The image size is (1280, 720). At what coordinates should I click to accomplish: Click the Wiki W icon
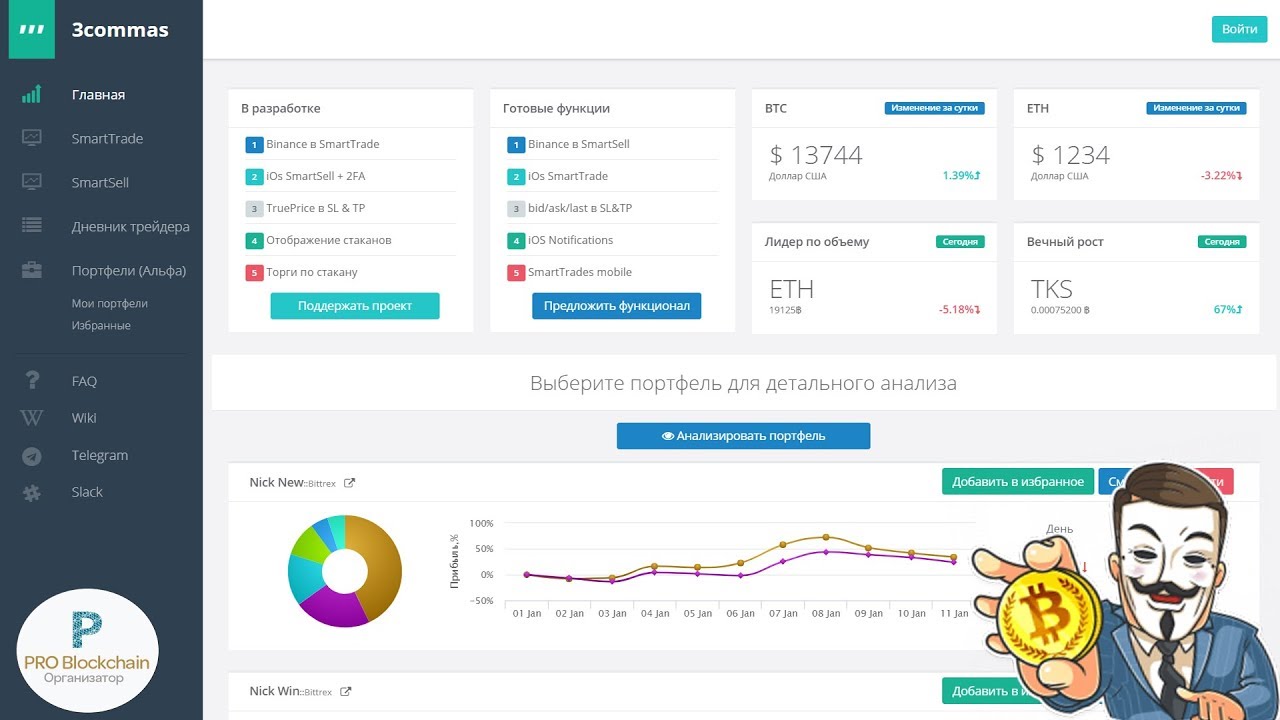pyautogui.click(x=32, y=418)
